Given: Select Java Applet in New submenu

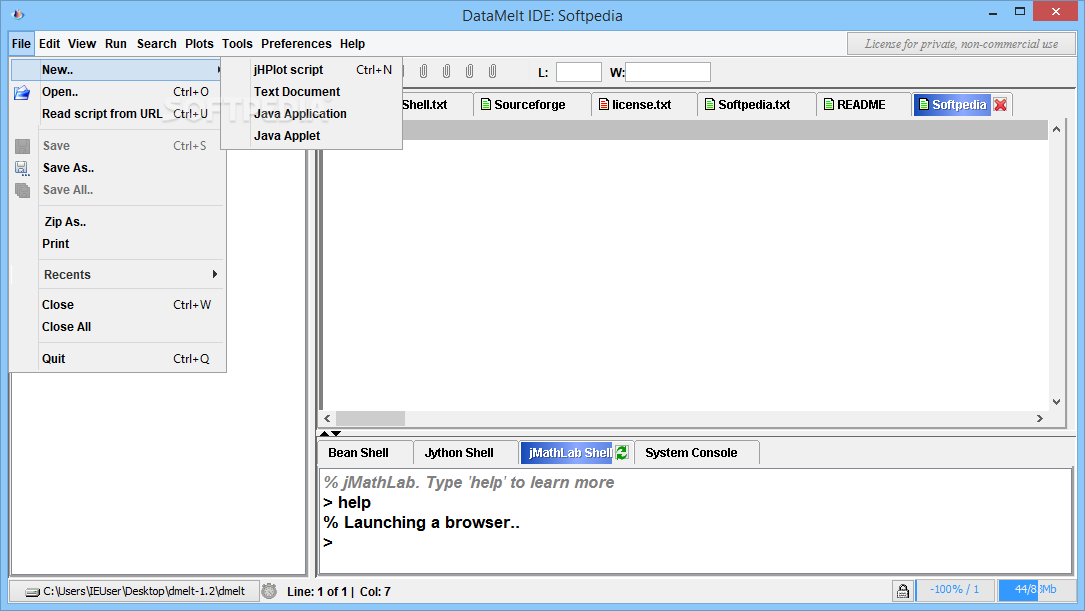Looking at the screenshot, I should [x=311, y=136].
